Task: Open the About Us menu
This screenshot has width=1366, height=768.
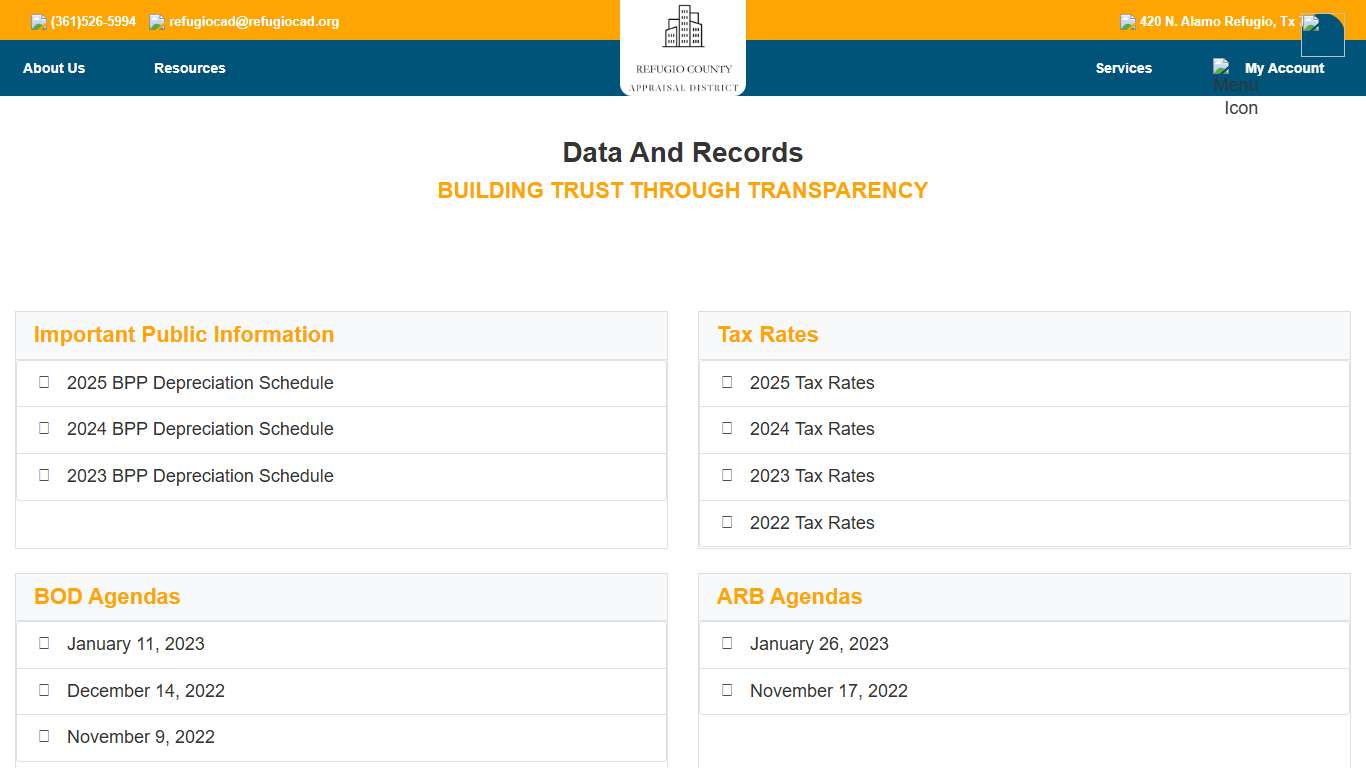Action: [54, 68]
